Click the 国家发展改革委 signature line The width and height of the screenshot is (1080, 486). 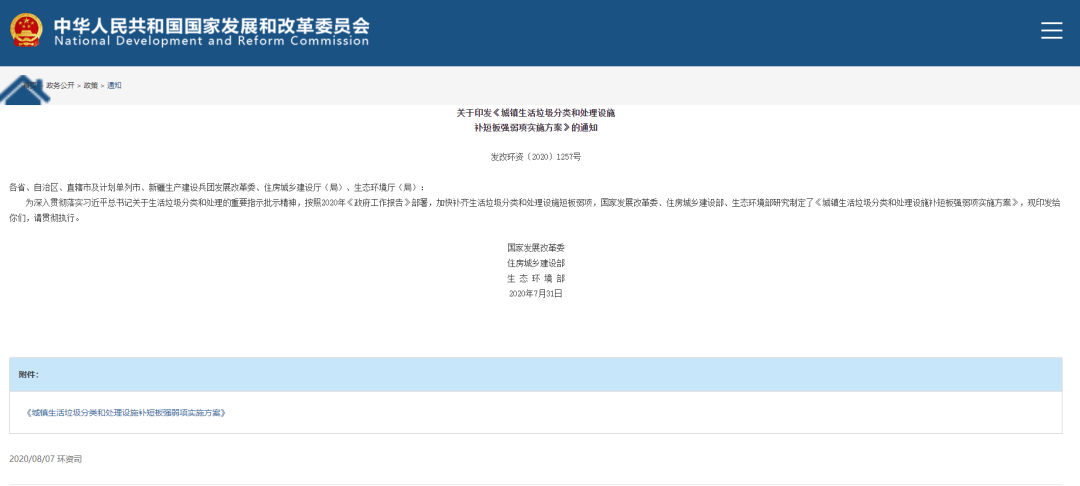[535, 247]
